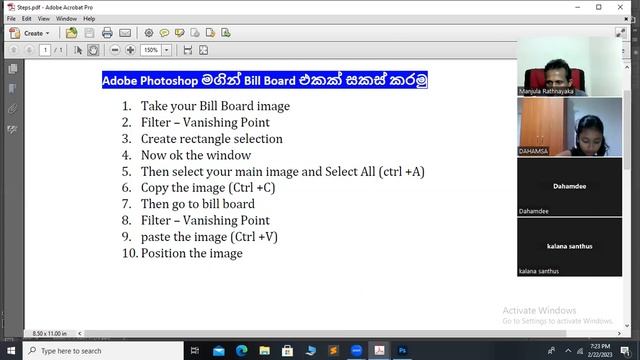Click the scrolling mode fit width icon
640x360 pixels.
click(x=188, y=50)
